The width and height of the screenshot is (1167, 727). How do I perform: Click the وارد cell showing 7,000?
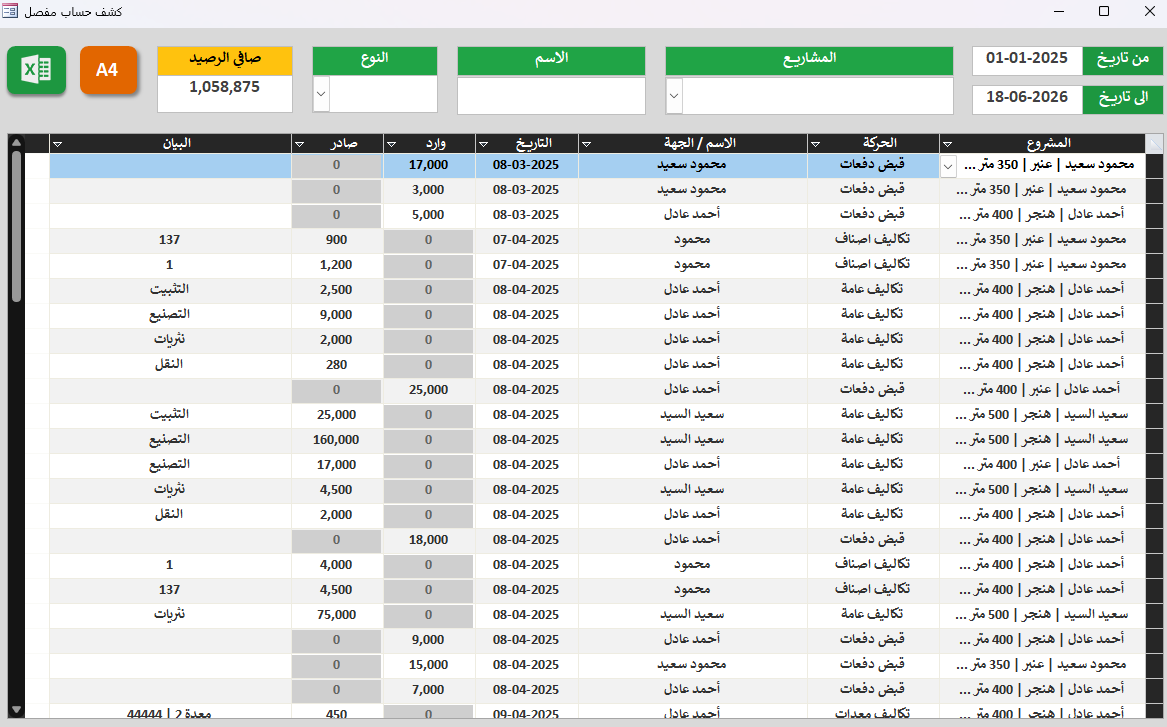(429, 691)
